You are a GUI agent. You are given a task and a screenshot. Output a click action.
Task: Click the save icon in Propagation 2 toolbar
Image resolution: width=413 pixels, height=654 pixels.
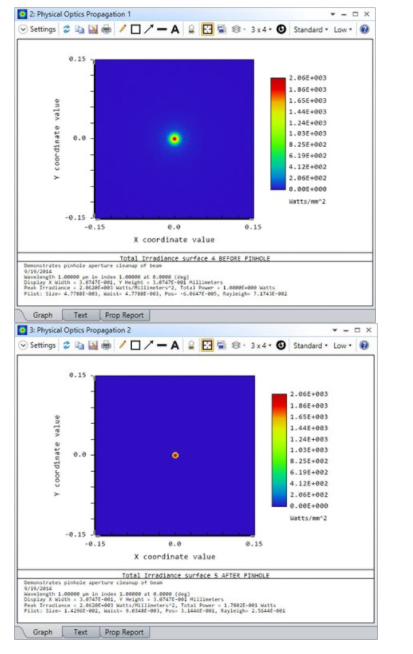[93, 345]
